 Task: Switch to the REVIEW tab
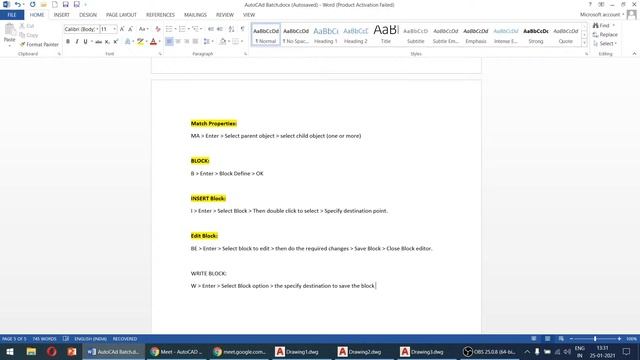click(x=225, y=15)
